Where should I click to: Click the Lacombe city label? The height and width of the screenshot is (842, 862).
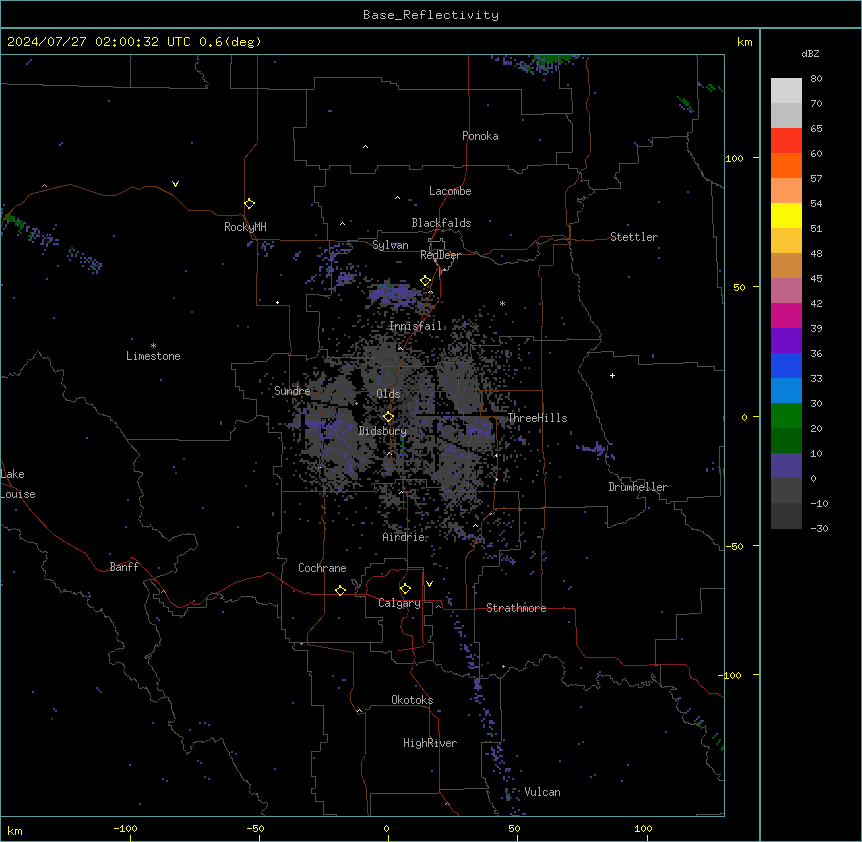(x=450, y=191)
